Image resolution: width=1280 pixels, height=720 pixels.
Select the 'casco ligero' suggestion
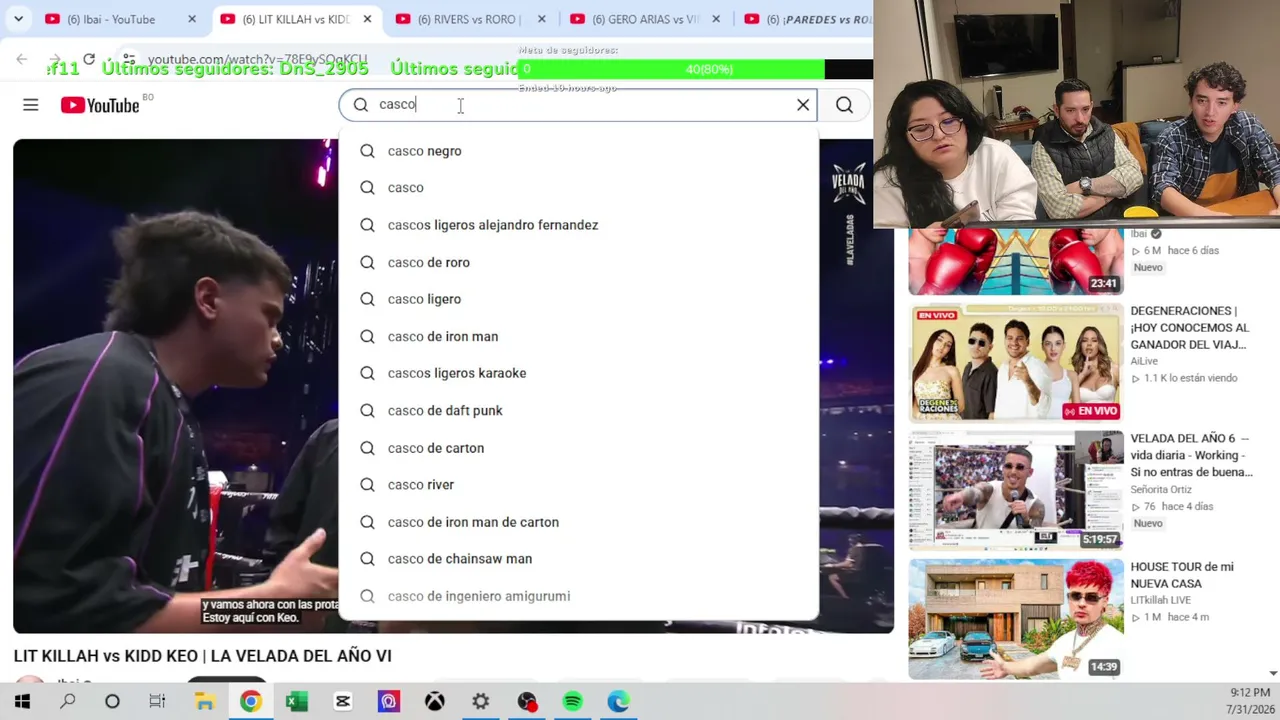[578, 299]
